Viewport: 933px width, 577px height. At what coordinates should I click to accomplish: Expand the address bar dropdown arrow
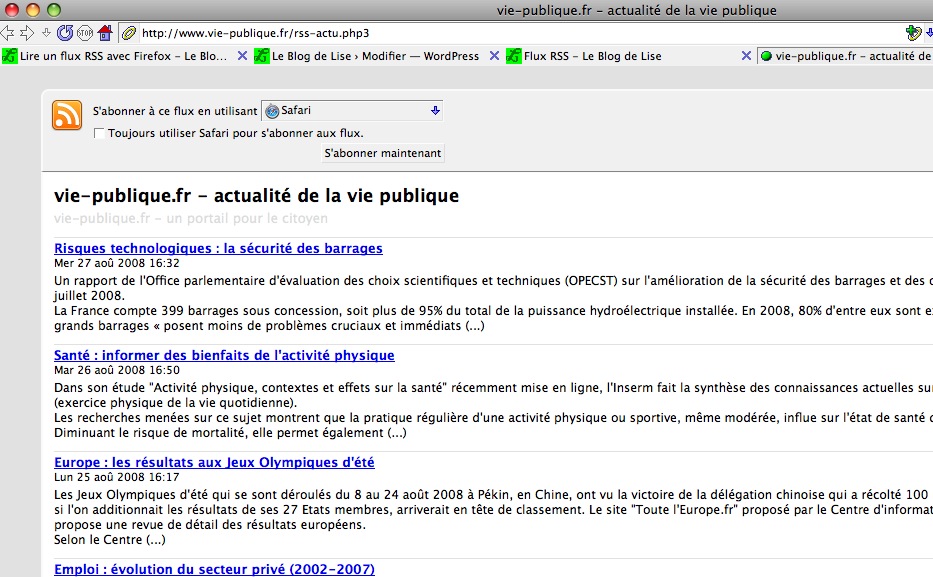928,33
